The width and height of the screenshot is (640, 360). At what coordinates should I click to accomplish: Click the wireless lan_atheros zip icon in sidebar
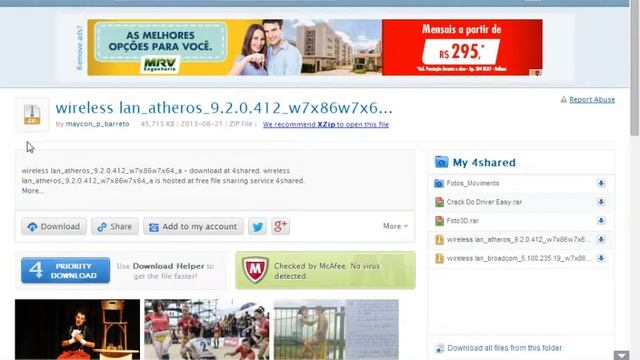[x=439, y=240]
